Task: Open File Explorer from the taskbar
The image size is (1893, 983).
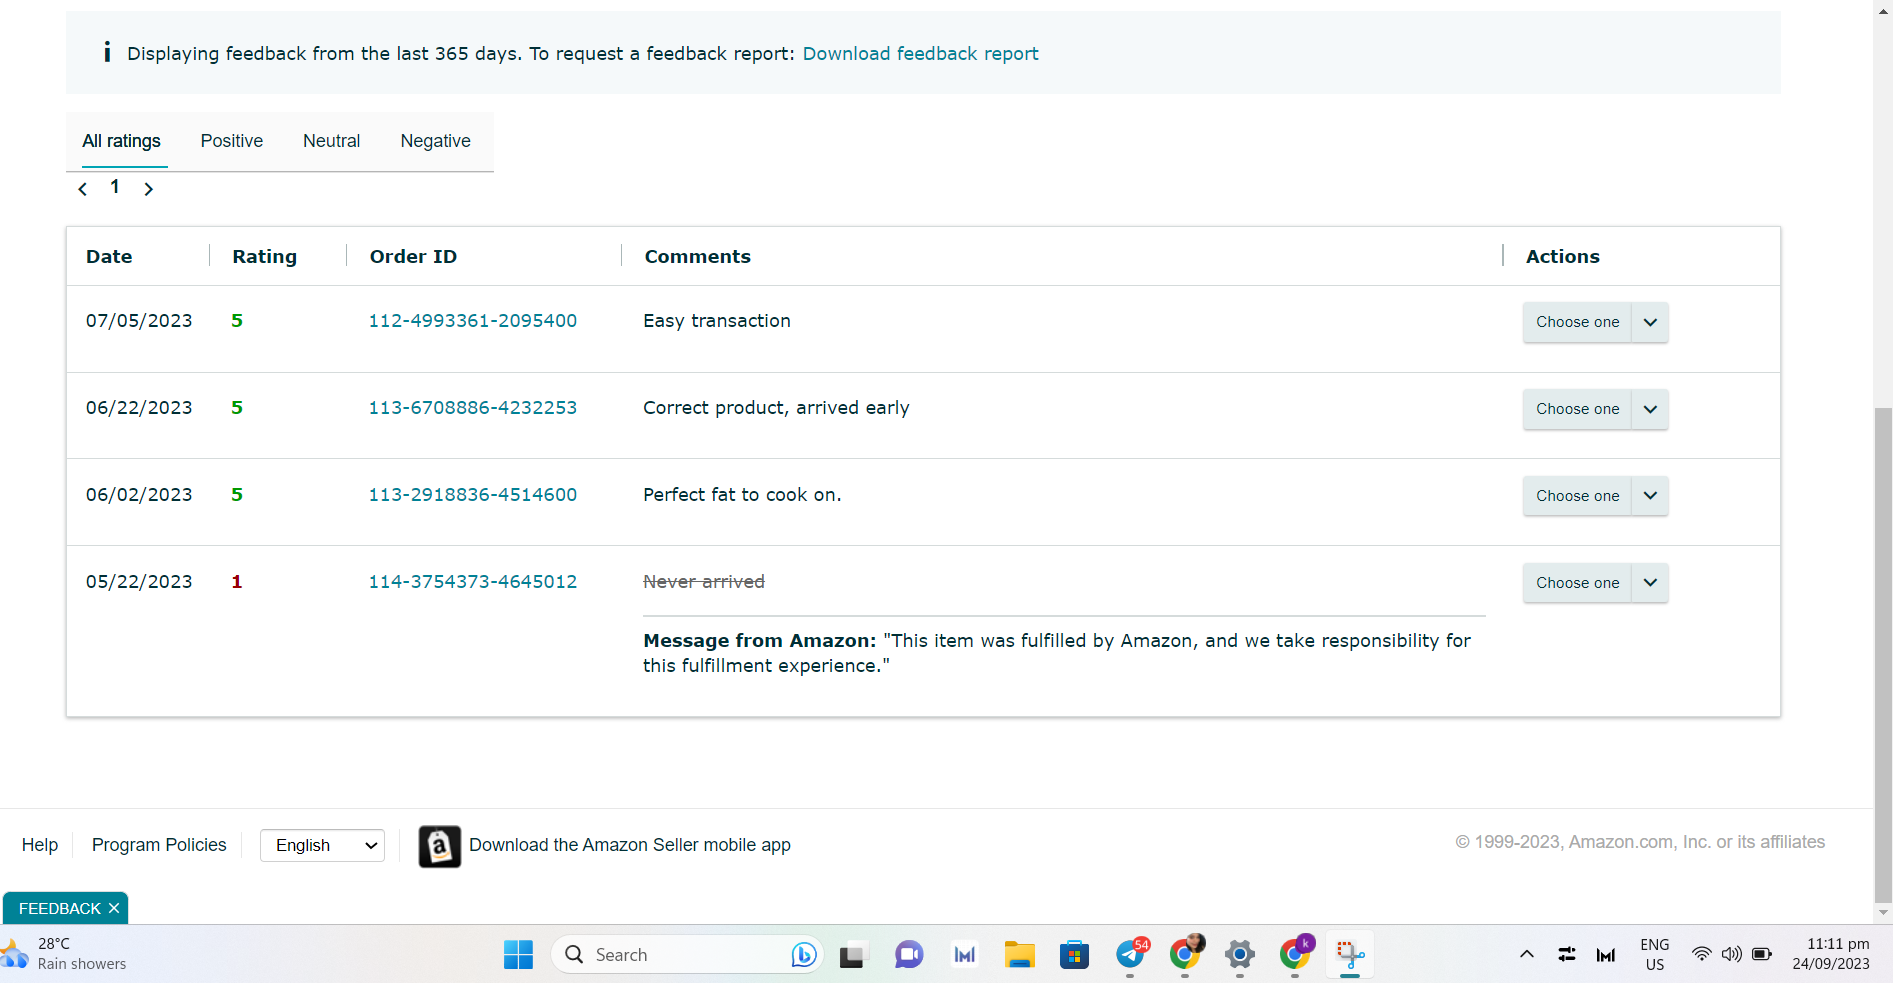Action: tap(1019, 955)
